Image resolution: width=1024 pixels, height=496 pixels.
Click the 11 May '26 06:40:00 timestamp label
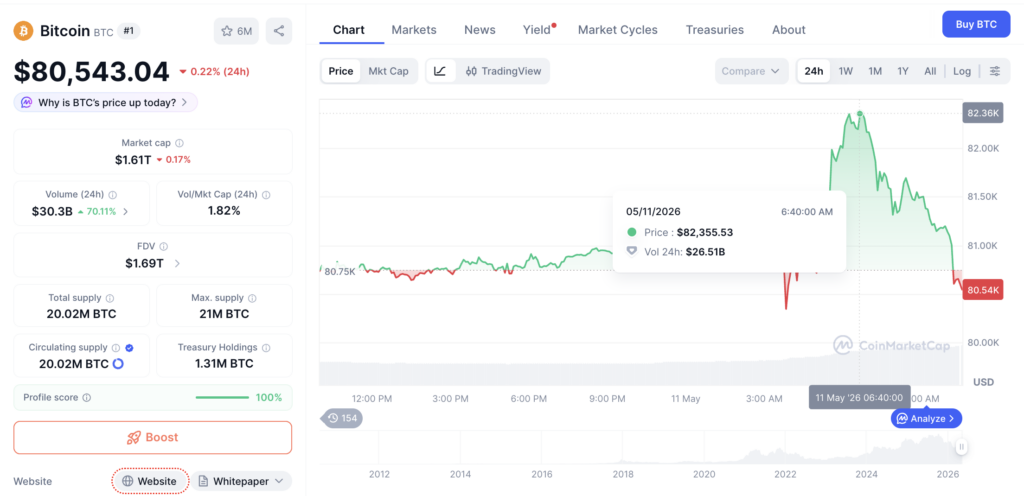pos(859,397)
